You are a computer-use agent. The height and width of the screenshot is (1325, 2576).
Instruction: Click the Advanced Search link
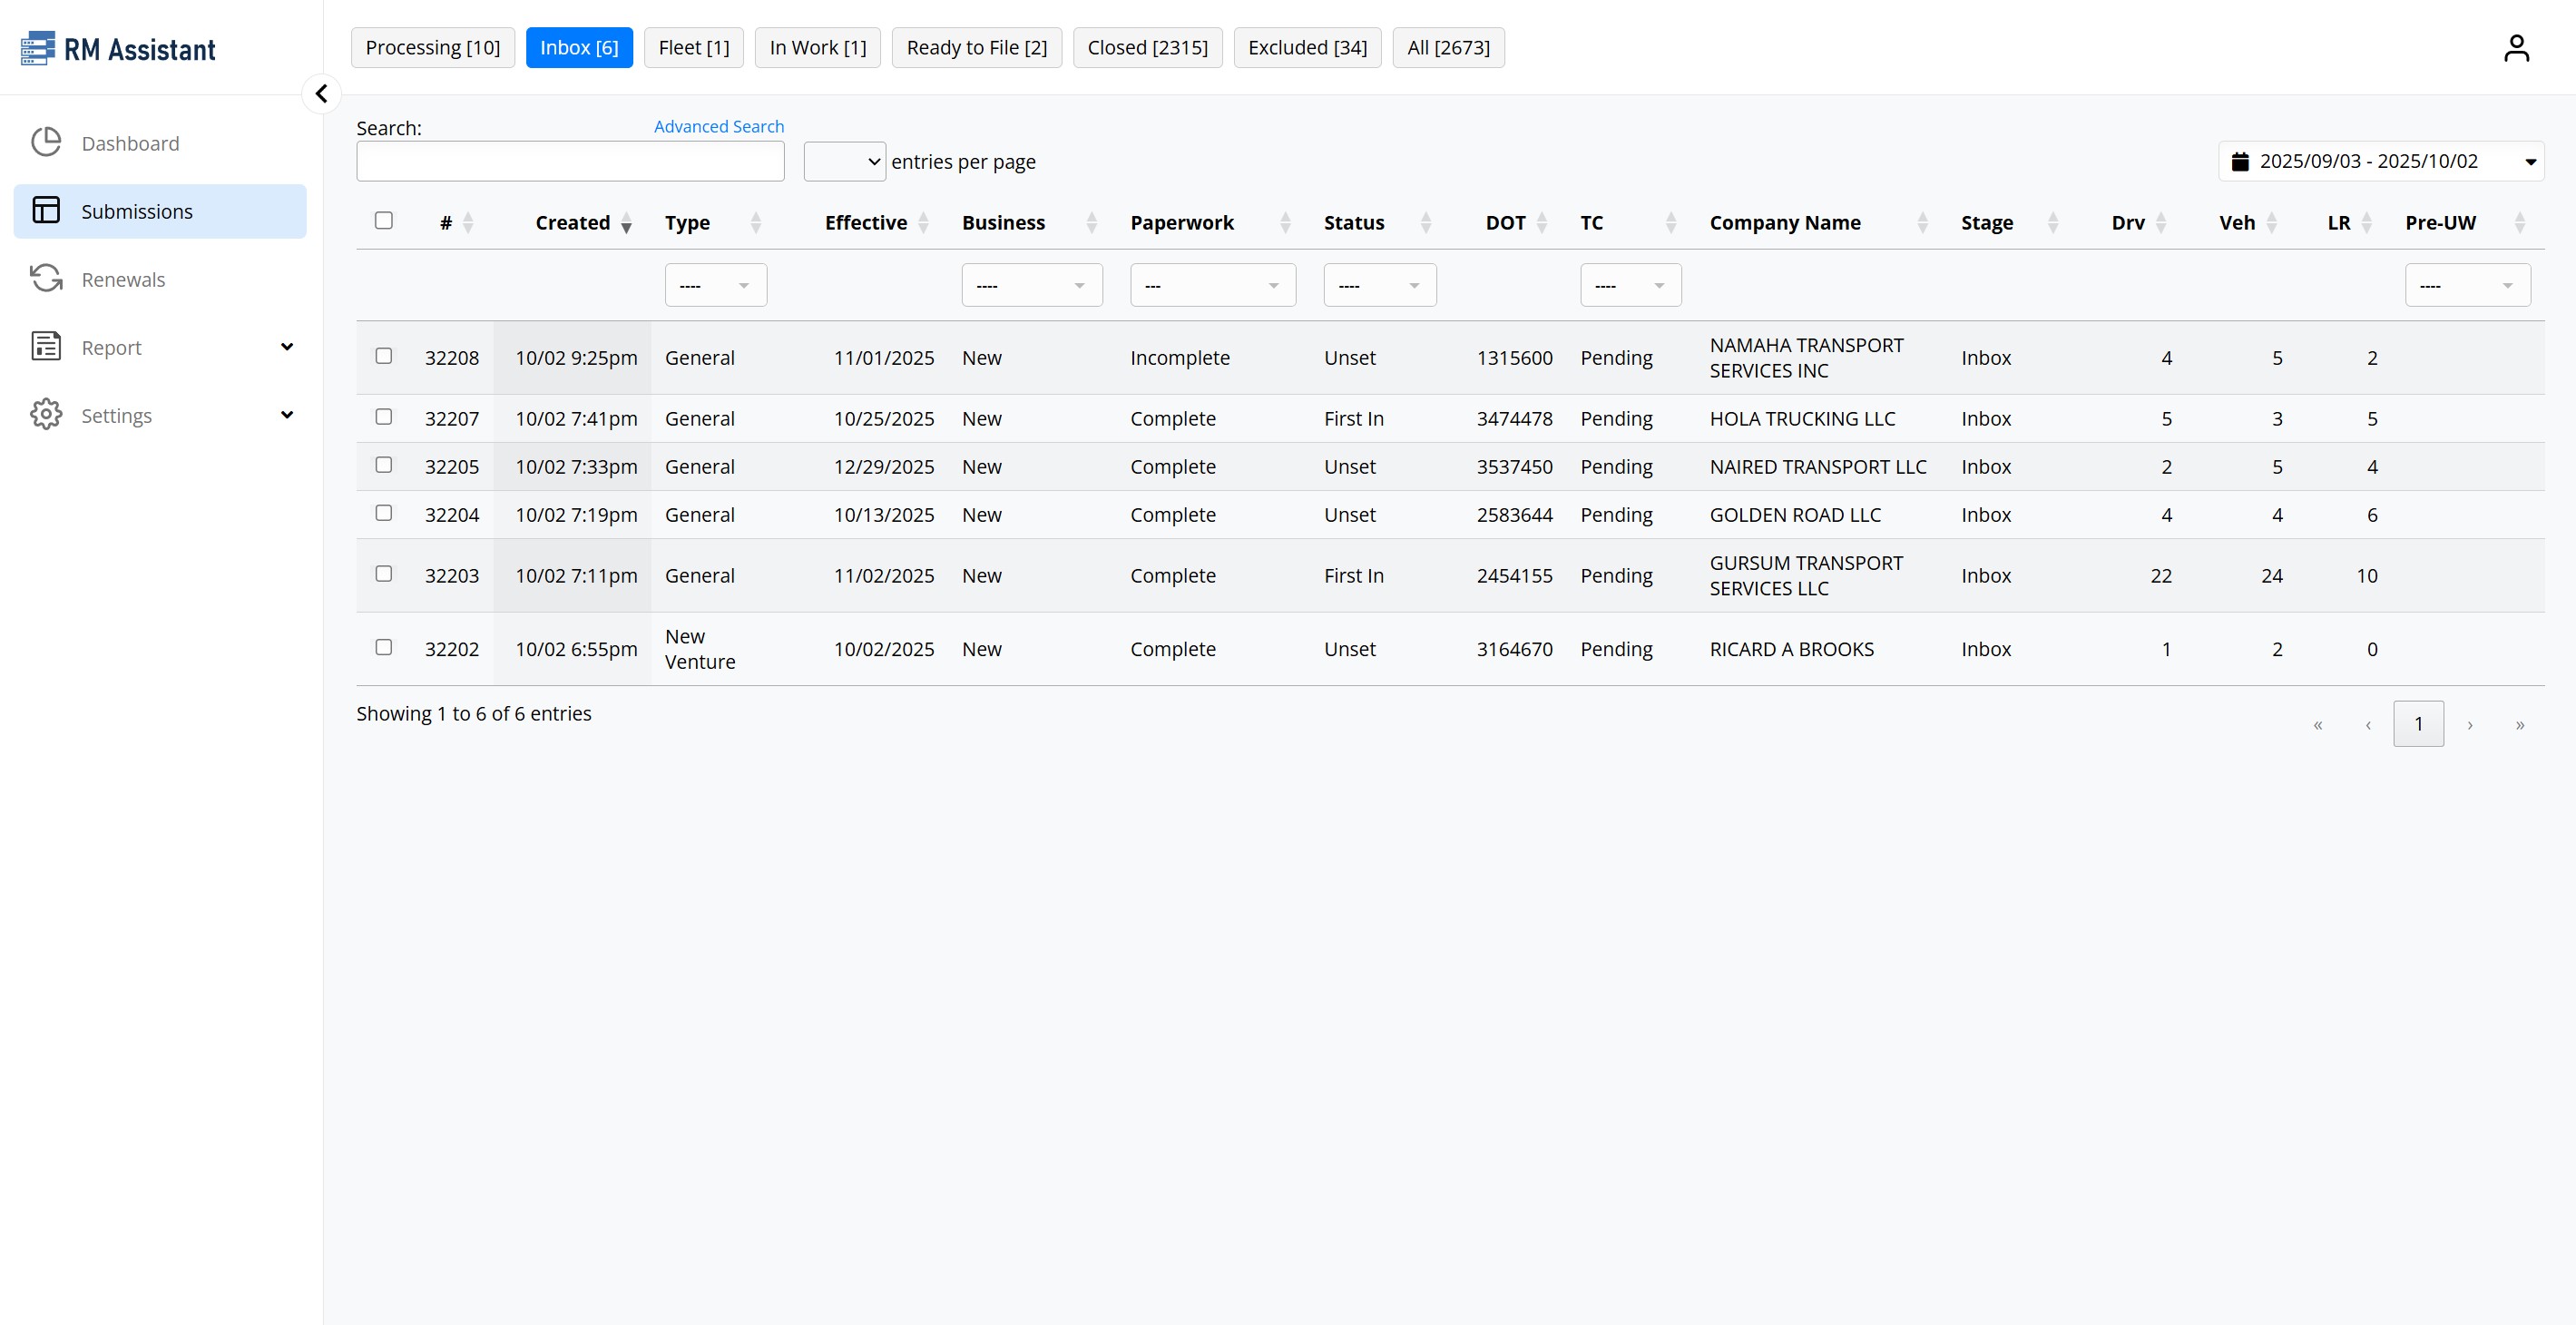pos(718,127)
